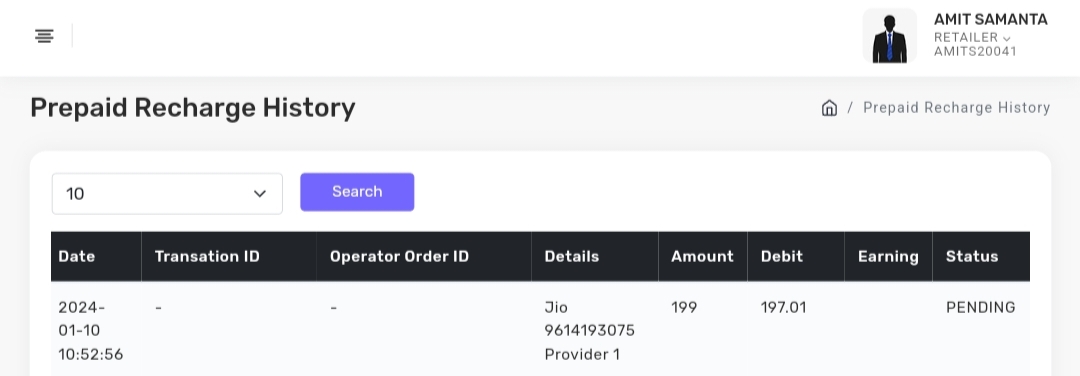Click the home icon in breadcrumb
Screen dimensions: 1080x376
[829, 107]
